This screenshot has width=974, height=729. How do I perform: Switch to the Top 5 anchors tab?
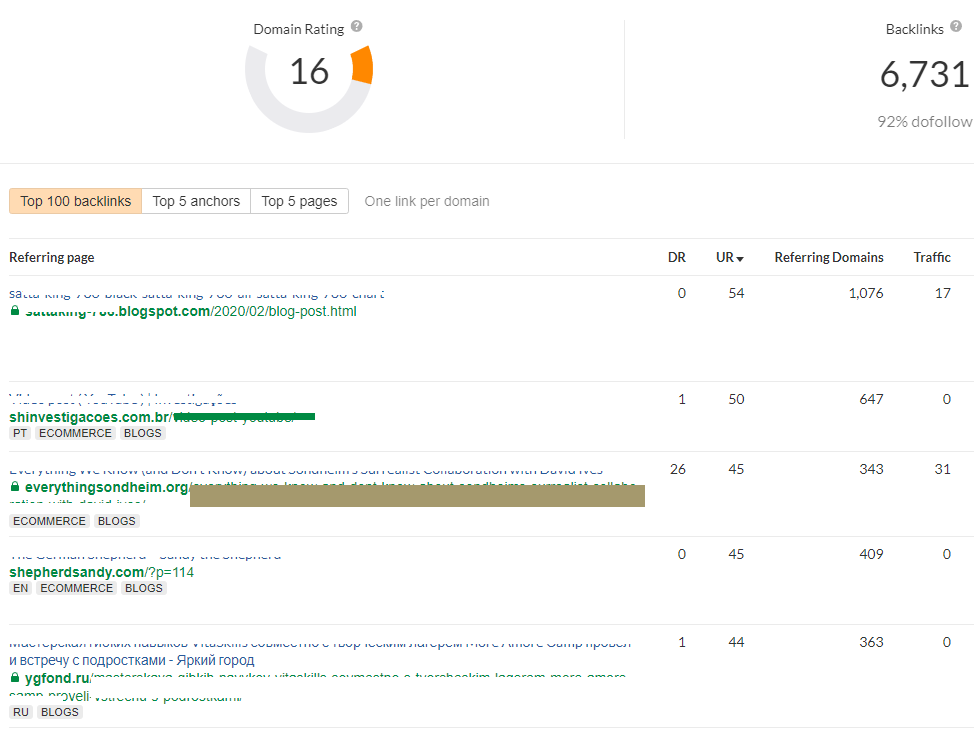coord(196,201)
